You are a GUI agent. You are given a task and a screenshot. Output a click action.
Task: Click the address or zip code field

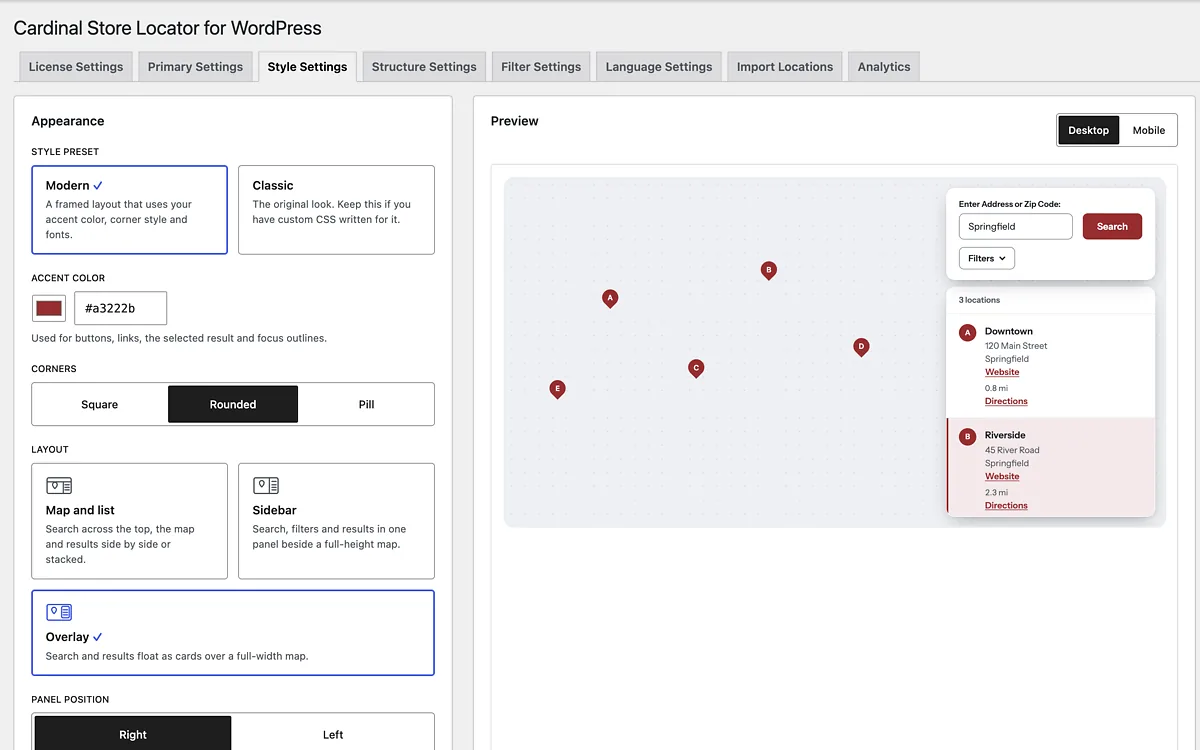pyautogui.click(x=1016, y=226)
